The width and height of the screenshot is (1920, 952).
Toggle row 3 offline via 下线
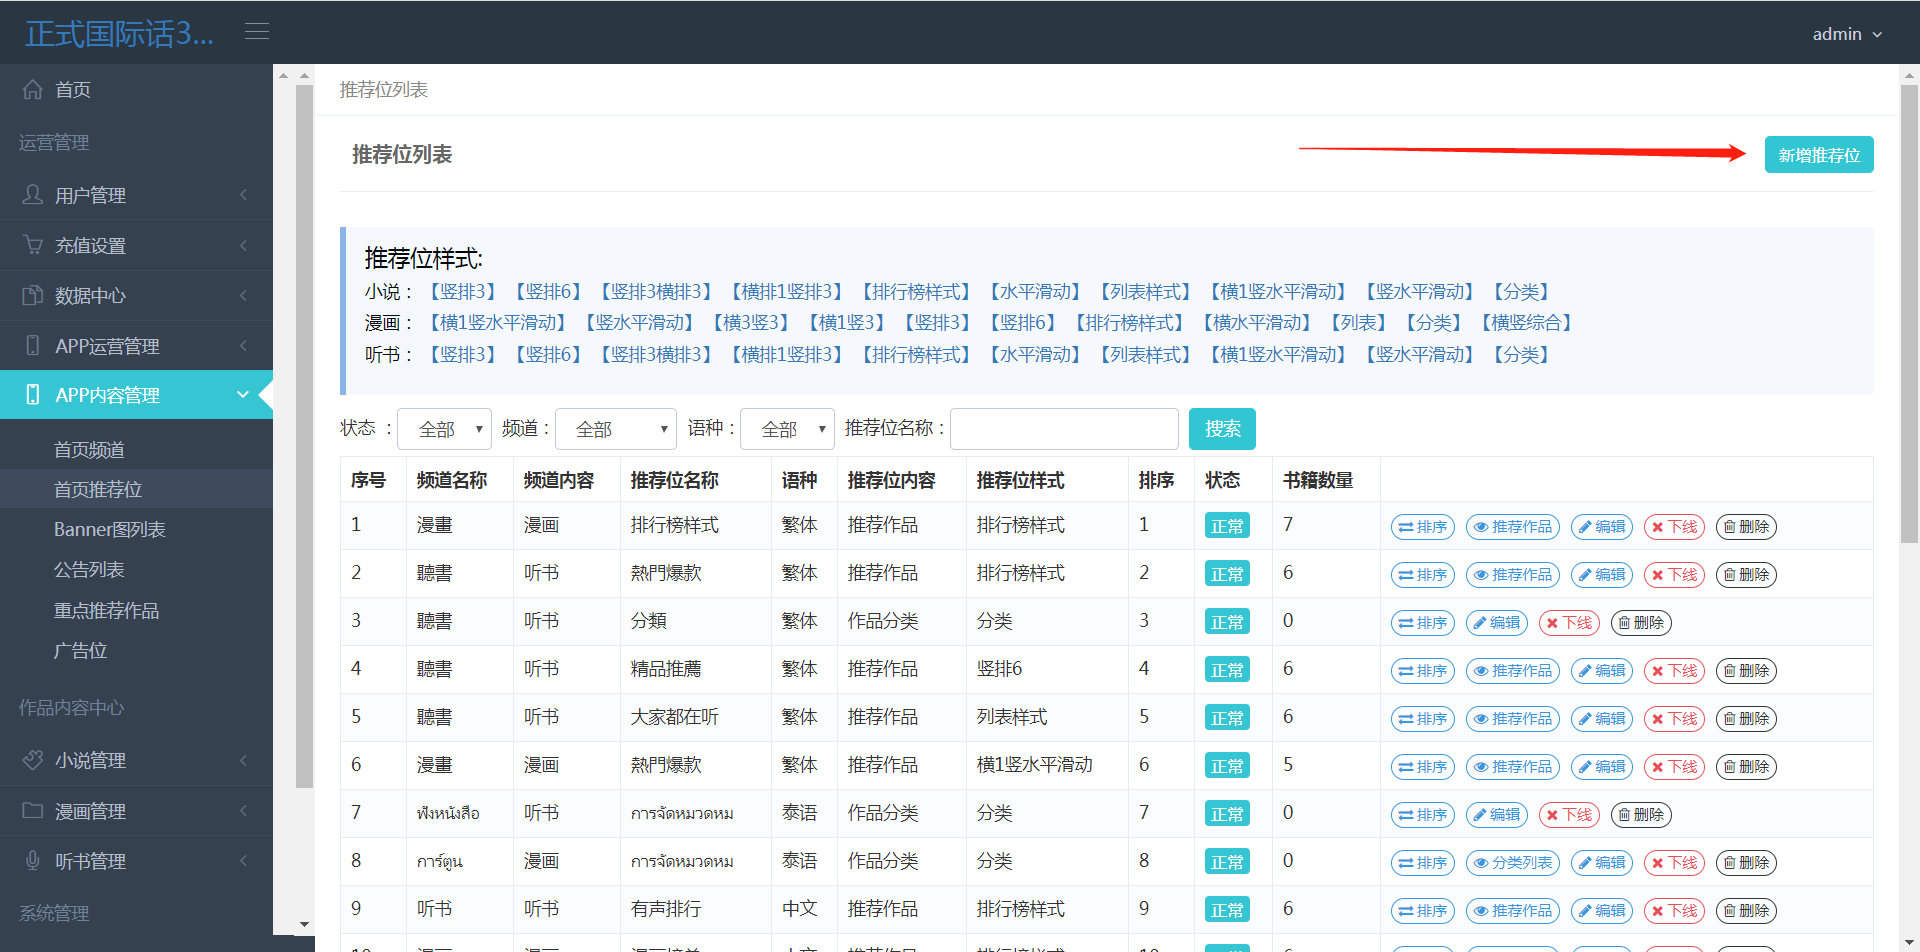pyautogui.click(x=1569, y=623)
